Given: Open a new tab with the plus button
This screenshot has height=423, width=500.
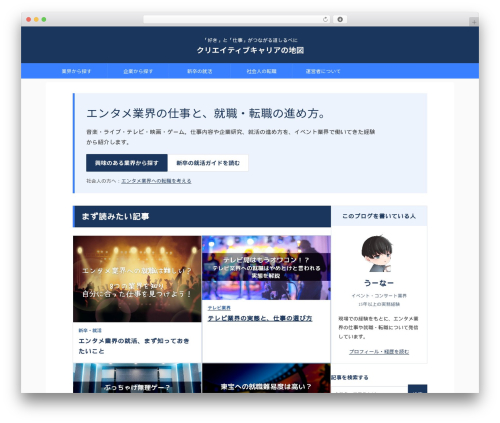Looking at the screenshot, I should click(x=474, y=22).
